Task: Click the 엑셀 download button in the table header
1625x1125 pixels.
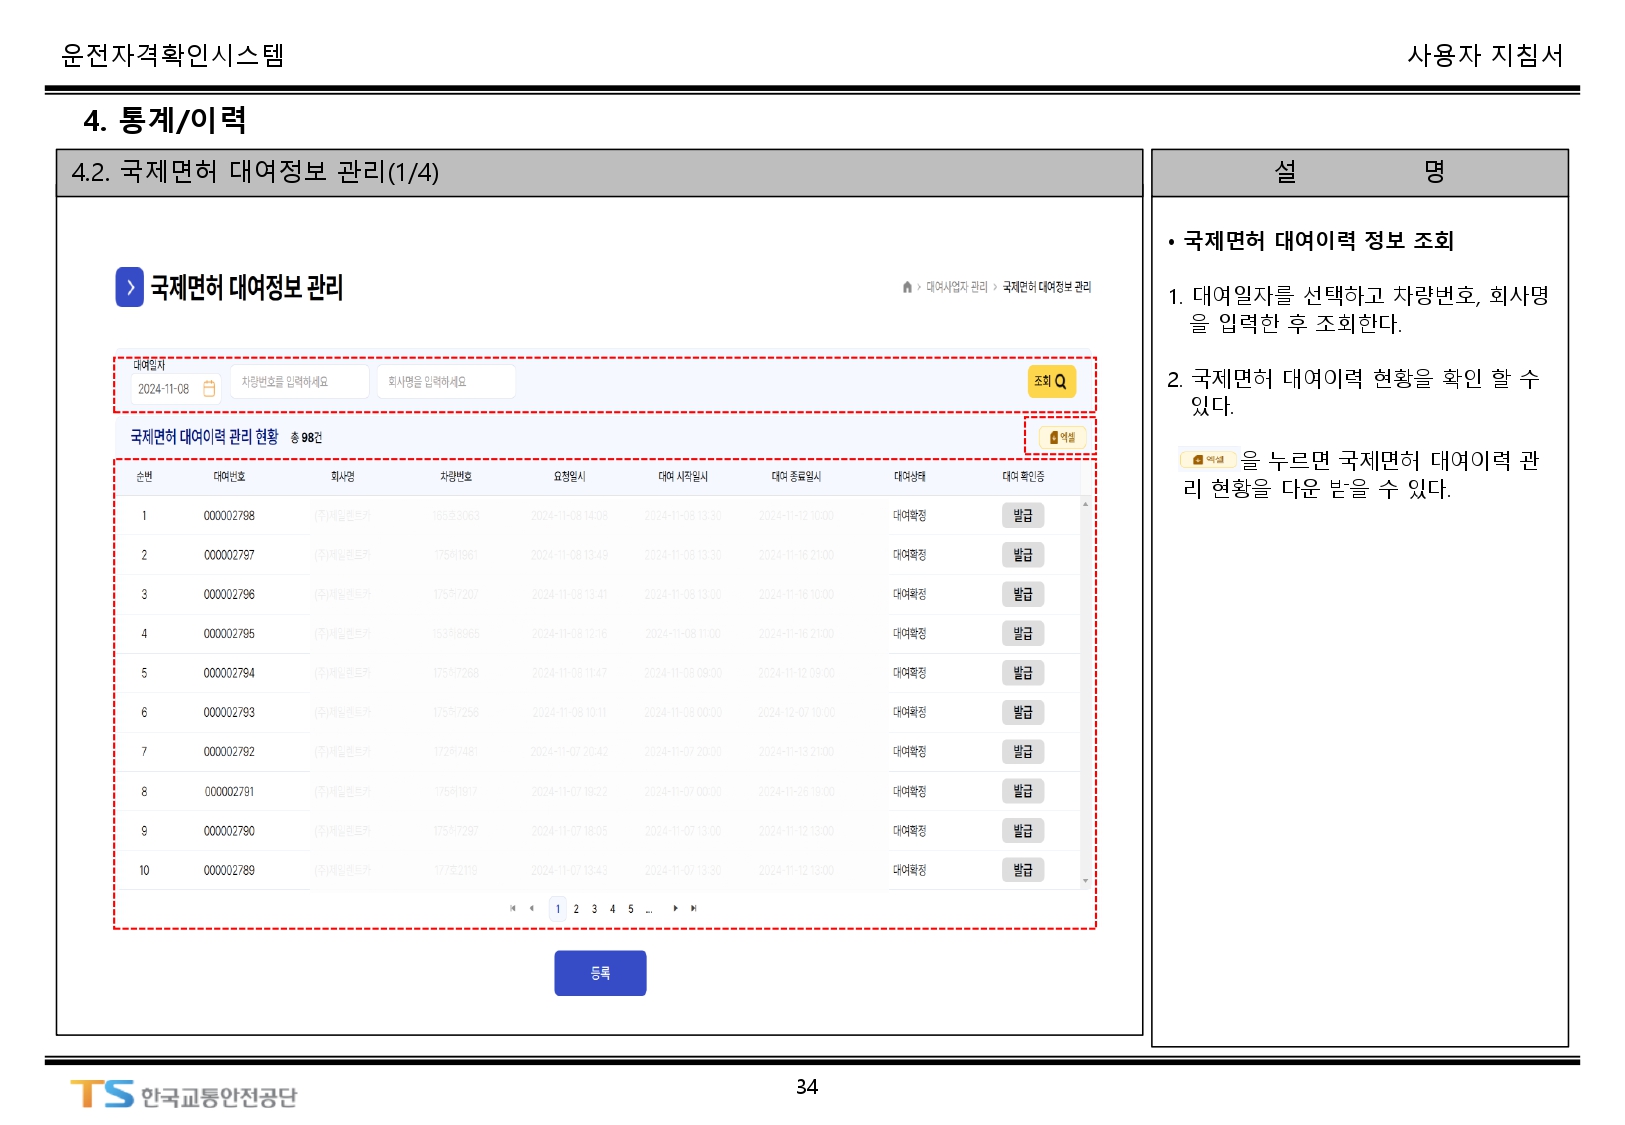Action: (1062, 437)
